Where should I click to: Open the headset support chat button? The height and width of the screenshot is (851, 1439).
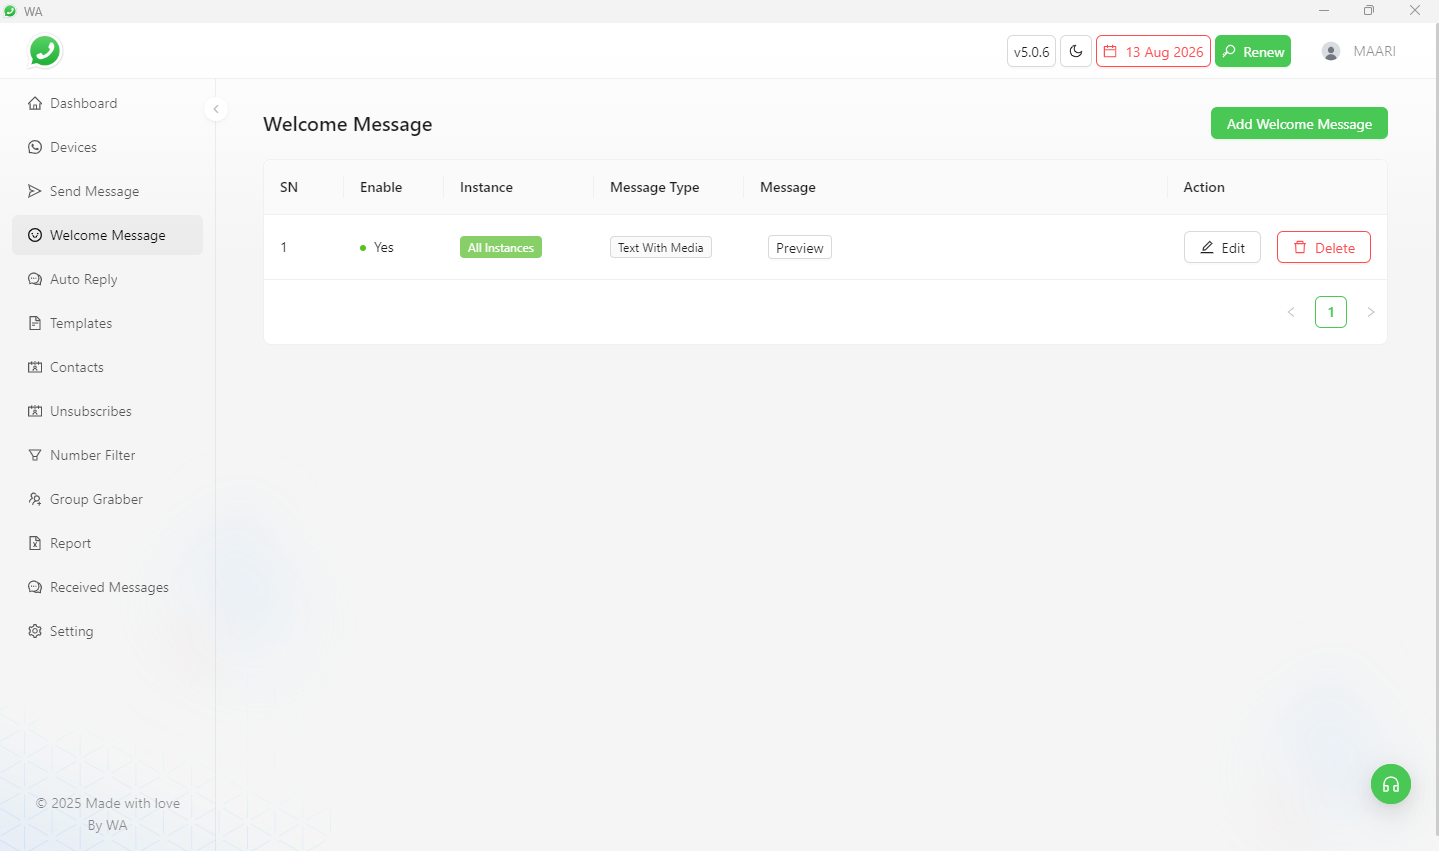pyautogui.click(x=1390, y=784)
